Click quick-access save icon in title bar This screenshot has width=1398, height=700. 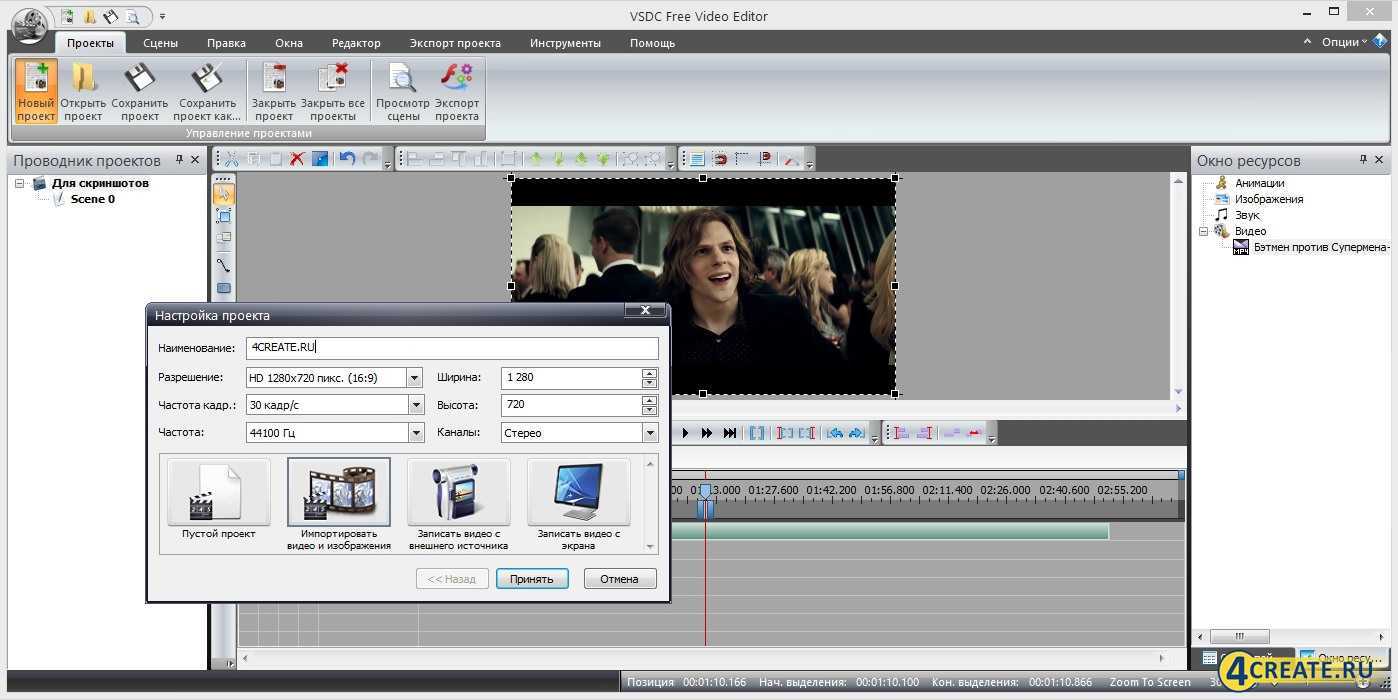click(111, 17)
